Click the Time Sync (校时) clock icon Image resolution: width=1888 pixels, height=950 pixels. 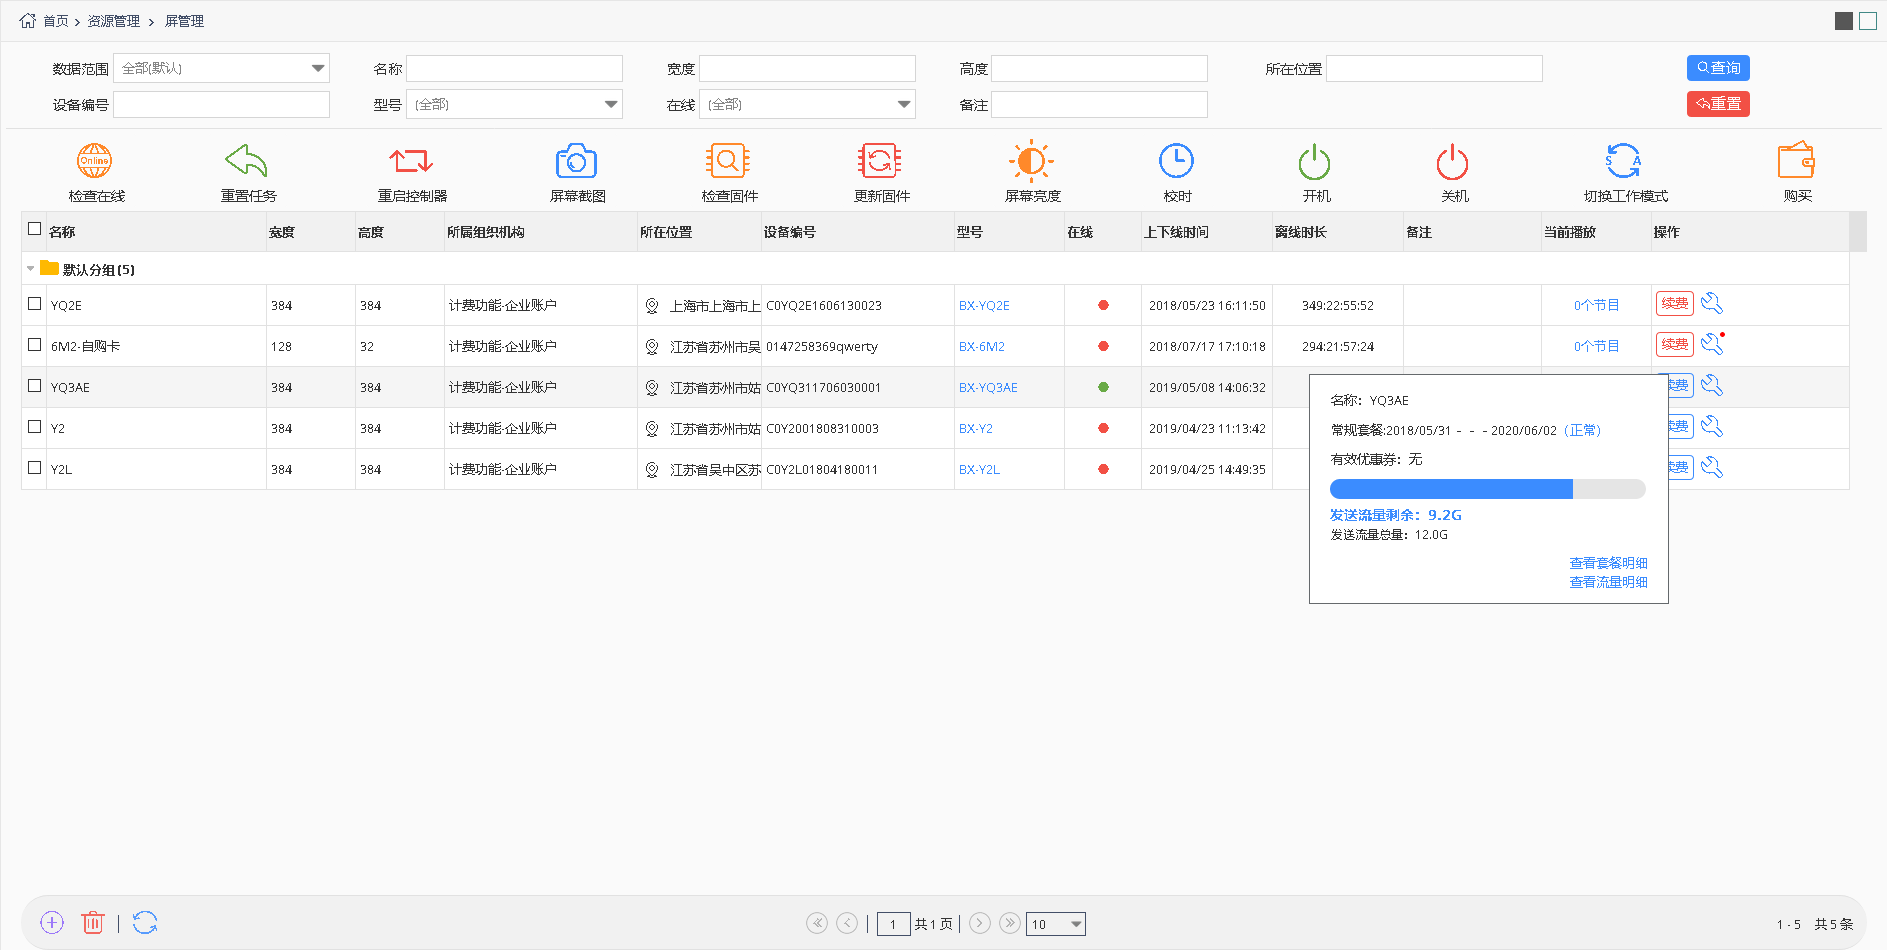coord(1176,160)
